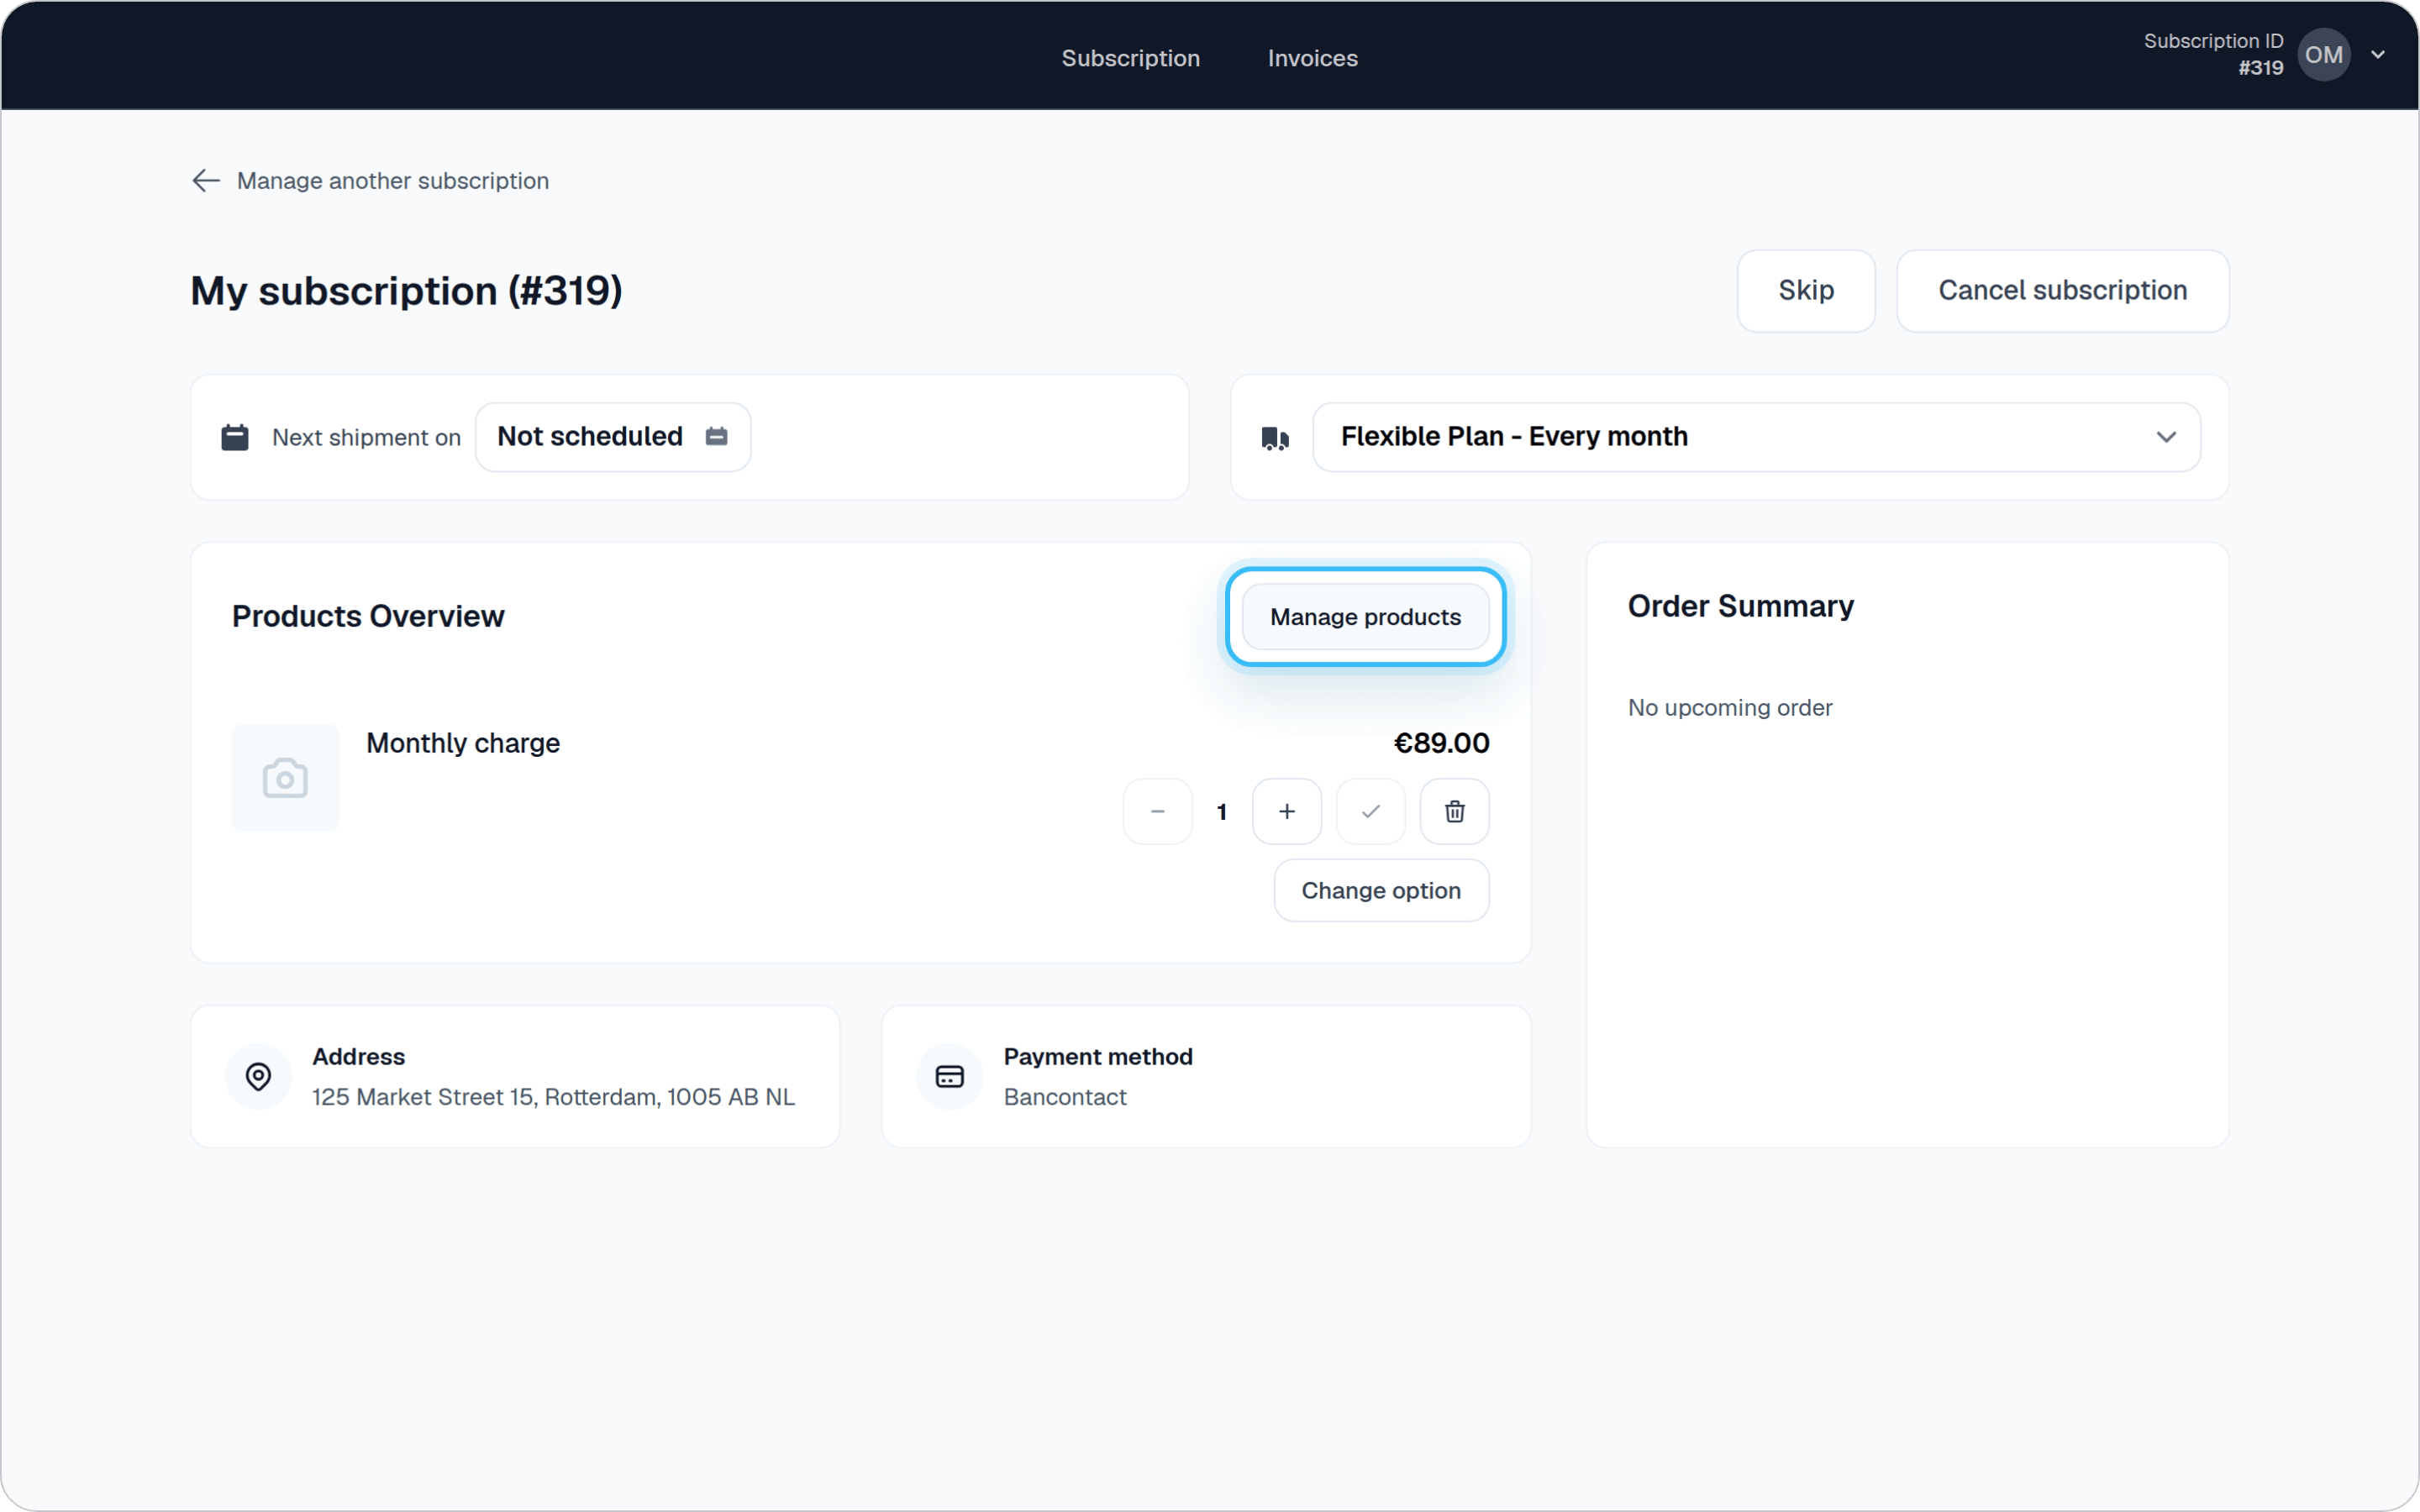Click the Skip button
Image resolution: width=2420 pixels, height=1512 pixels.
click(1805, 290)
